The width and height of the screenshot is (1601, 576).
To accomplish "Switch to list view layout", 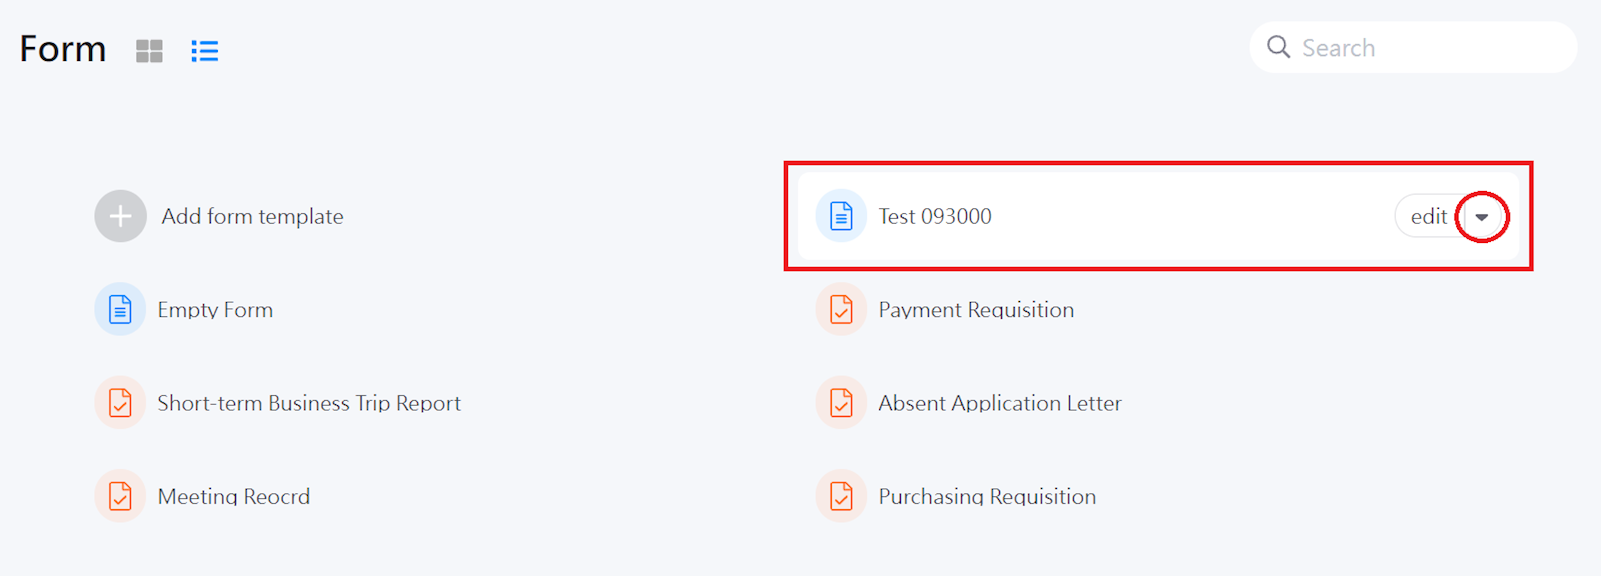I will pos(205,51).
